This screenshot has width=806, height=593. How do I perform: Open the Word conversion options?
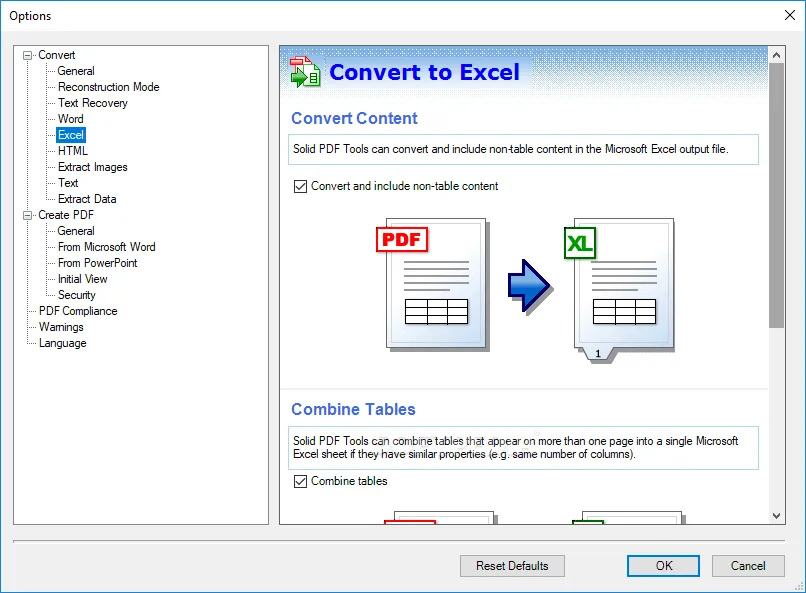pyautogui.click(x=70, y=119)
